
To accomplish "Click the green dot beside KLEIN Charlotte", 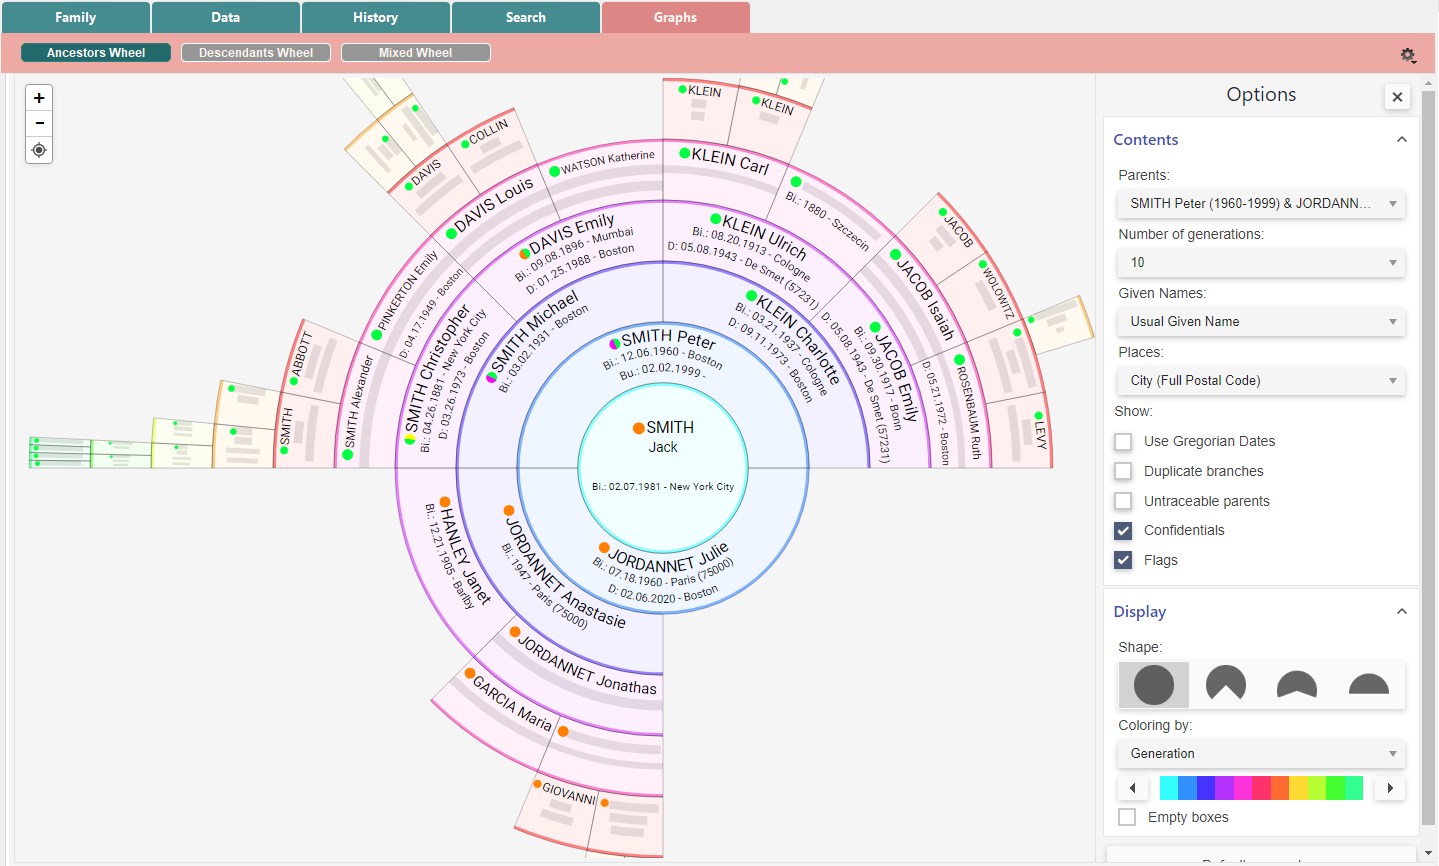I will 750,296.
